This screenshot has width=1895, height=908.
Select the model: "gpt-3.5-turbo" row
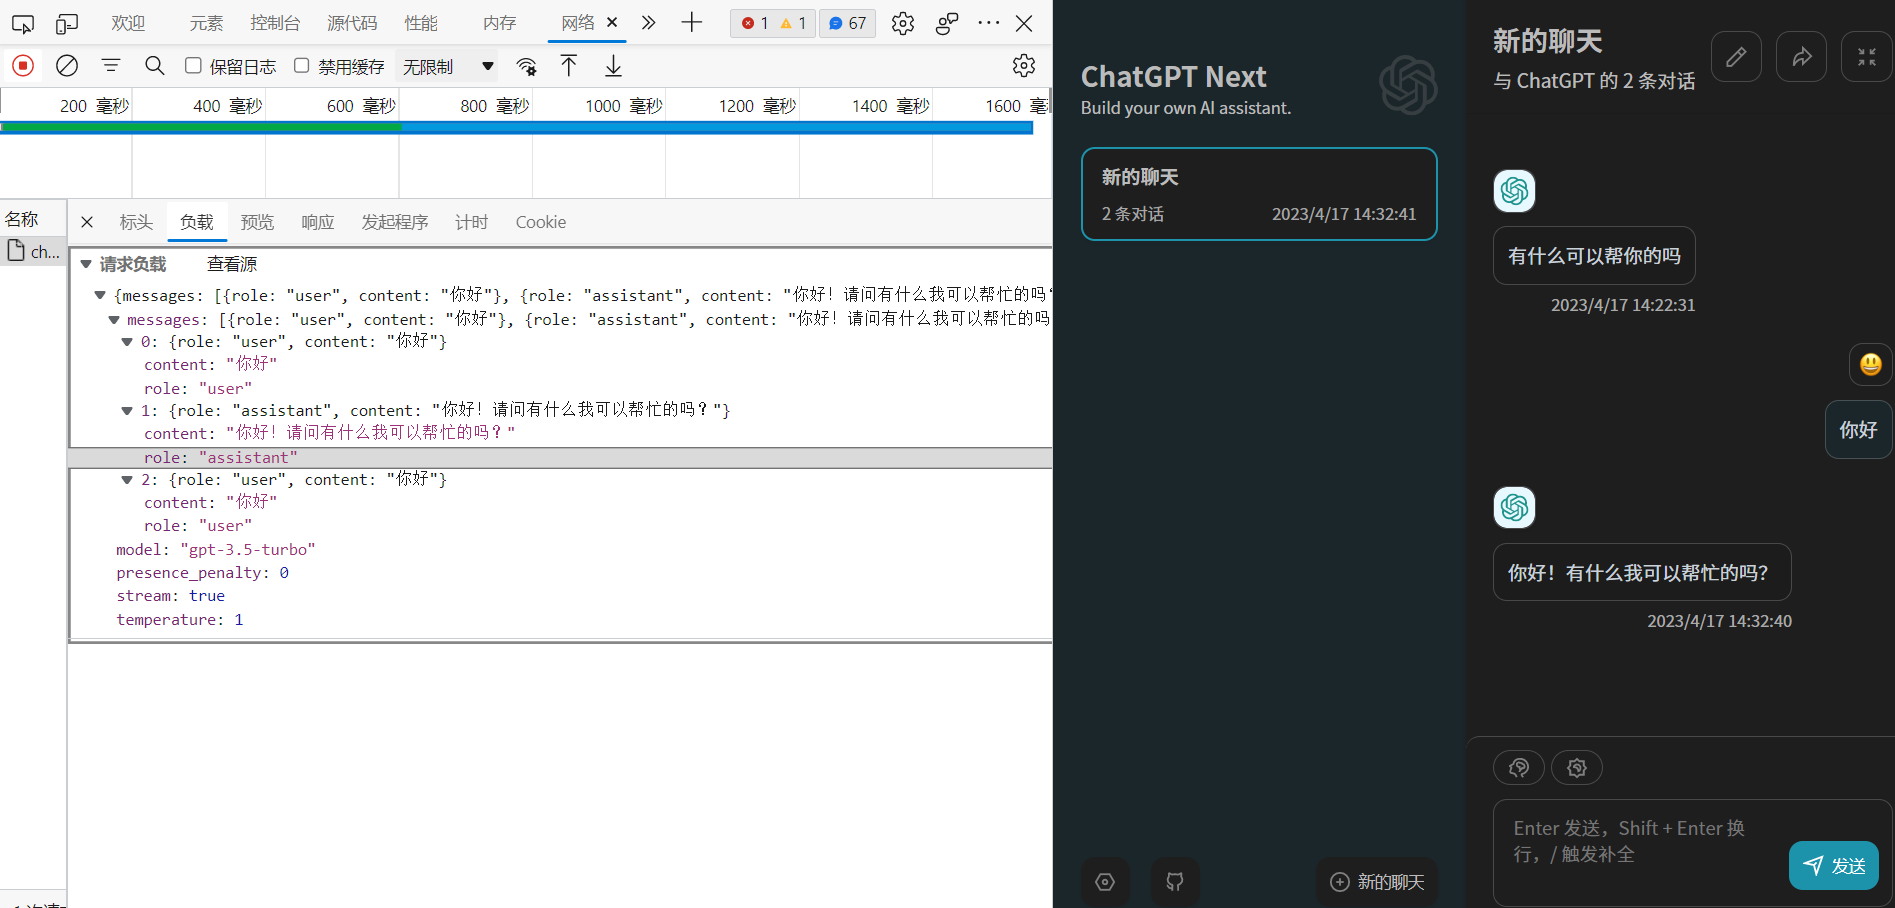click(216, 550)
